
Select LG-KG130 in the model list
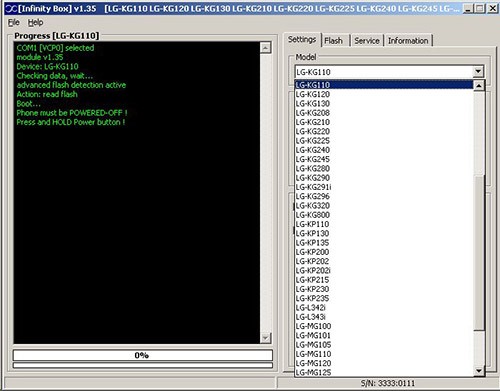[x=384, y=104]
